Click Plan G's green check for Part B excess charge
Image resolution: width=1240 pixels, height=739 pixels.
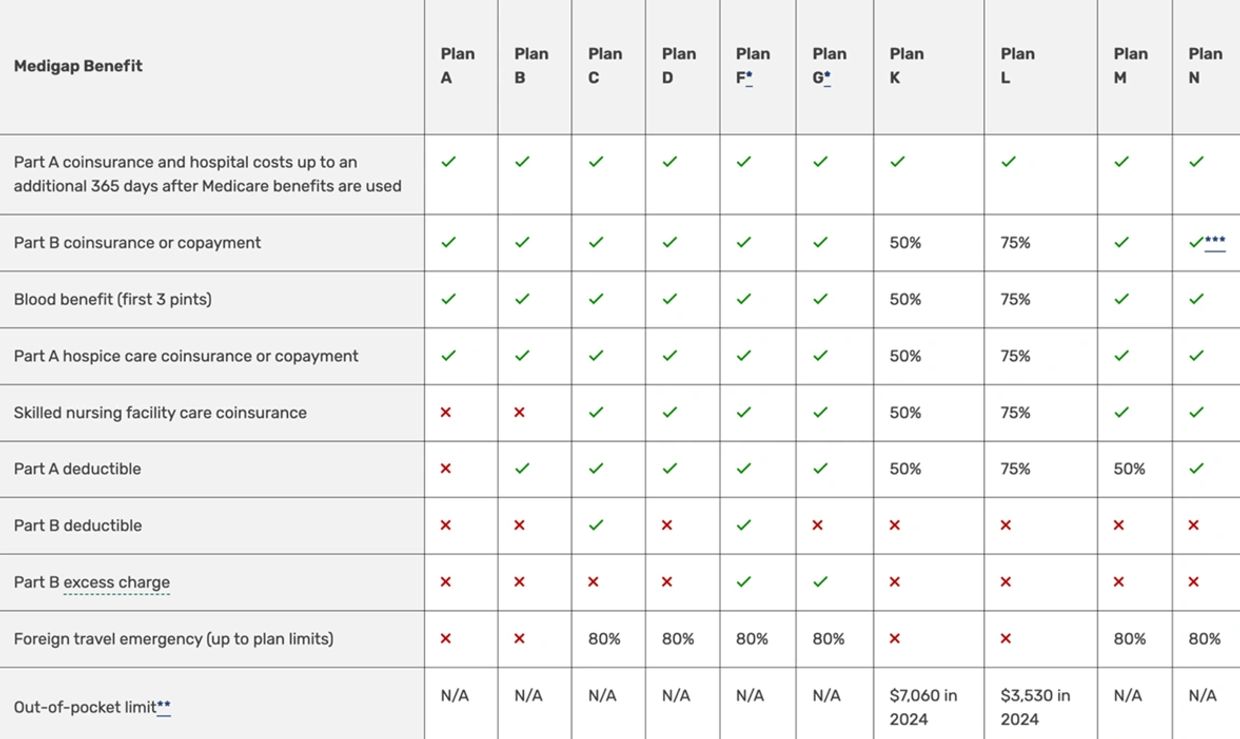(820, 582)
